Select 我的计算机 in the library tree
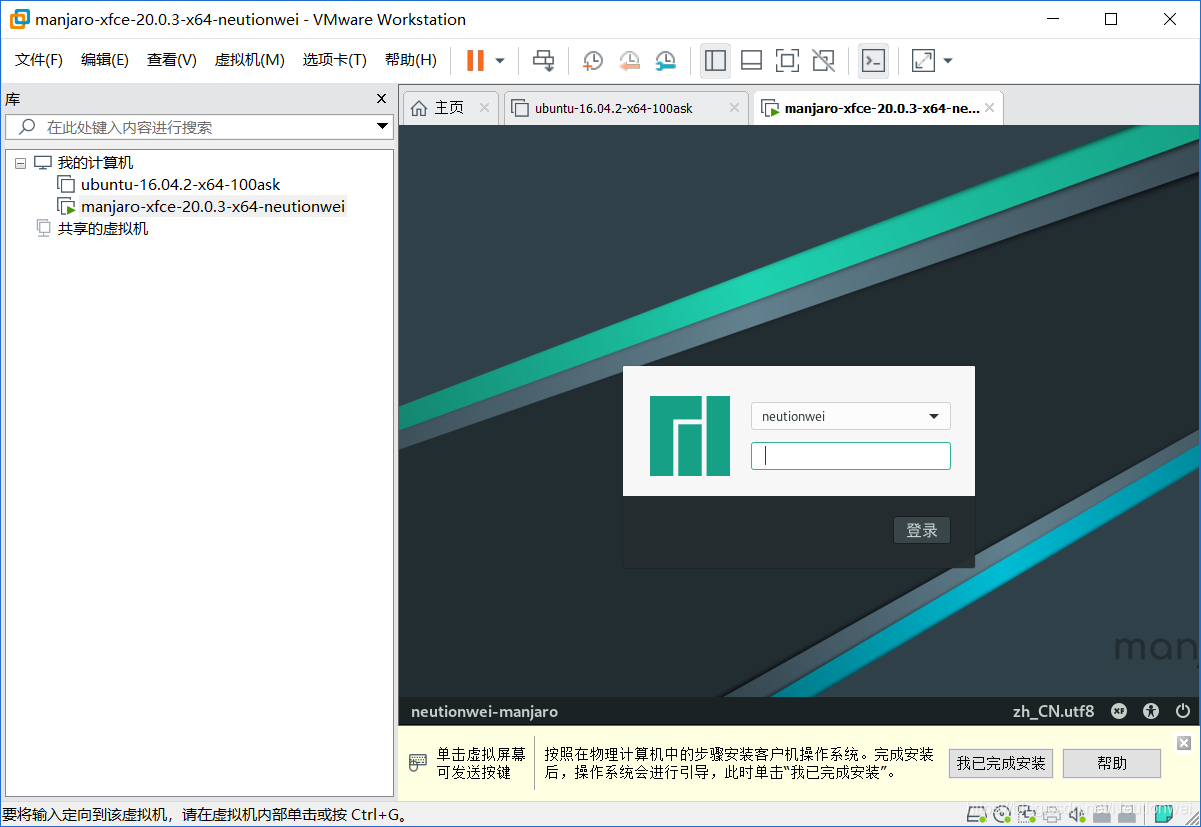This screenshot has height=827, width=1201. click(x=95, y=163)
